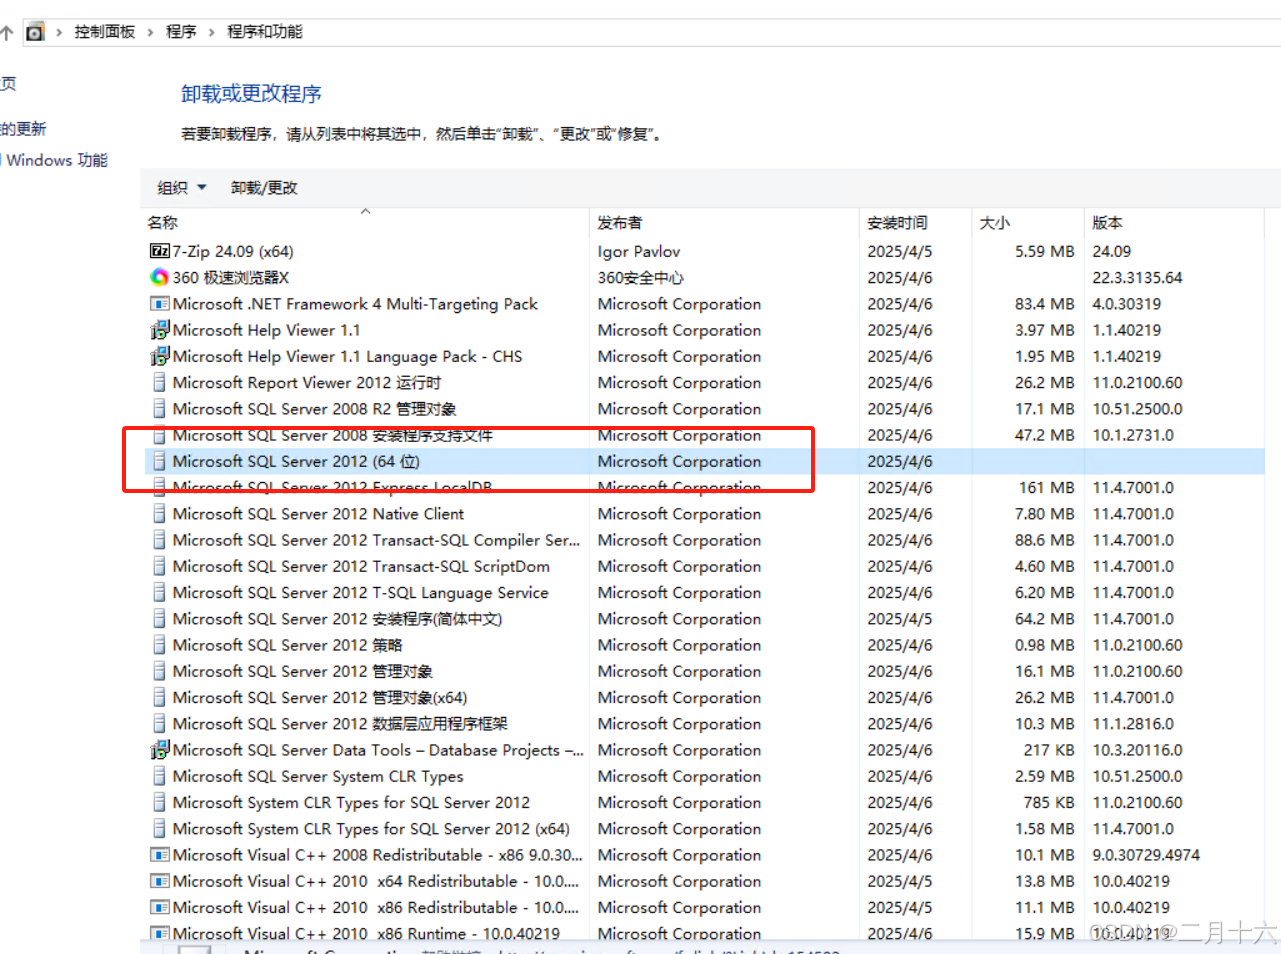Click the SQL Server Data Tools icon
The width and height of the screenshot is (1281, 954).
(159, 750)
